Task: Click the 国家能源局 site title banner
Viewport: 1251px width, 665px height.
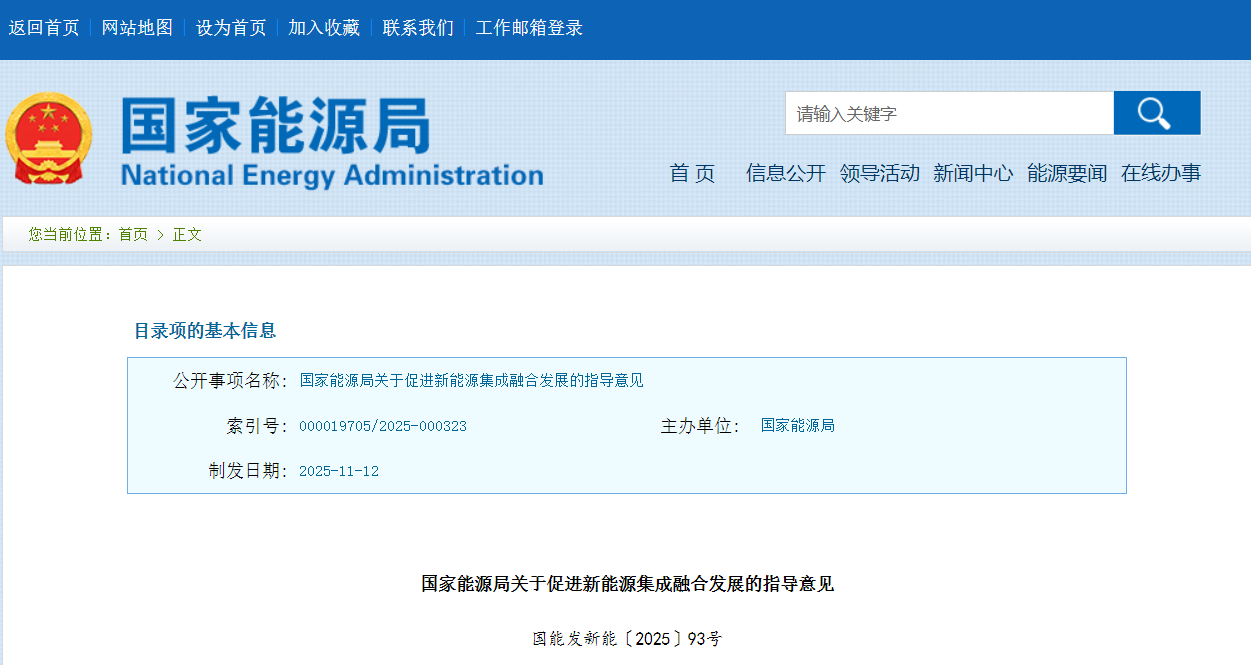Action: [331, 142]
